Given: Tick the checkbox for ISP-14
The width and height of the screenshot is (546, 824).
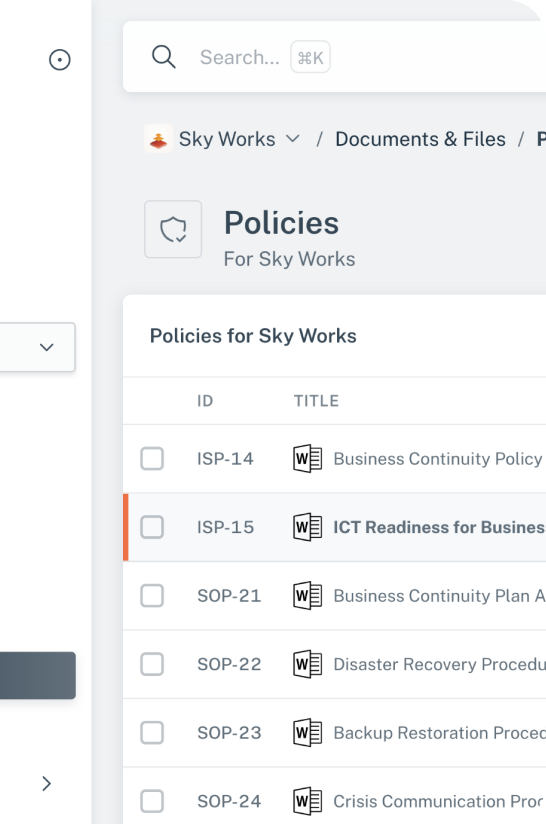Looking at the screenshot, I should tap(152, 459).
